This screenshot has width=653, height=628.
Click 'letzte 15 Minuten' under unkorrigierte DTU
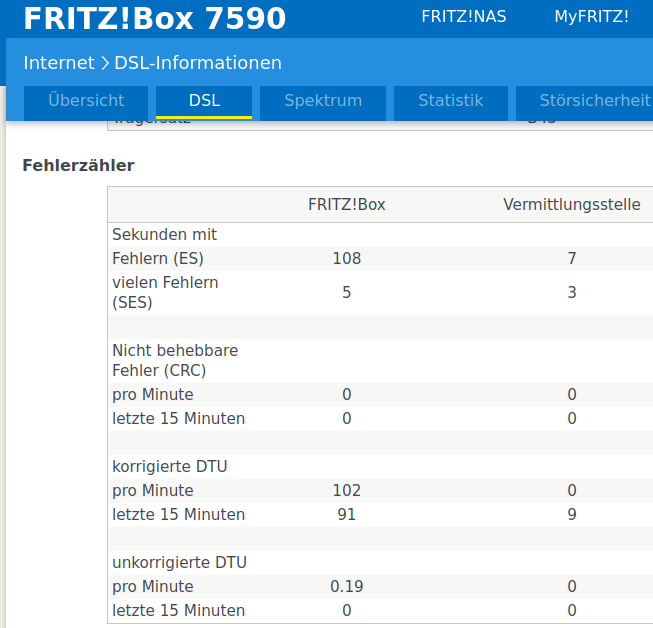click(x=179, y=611)
